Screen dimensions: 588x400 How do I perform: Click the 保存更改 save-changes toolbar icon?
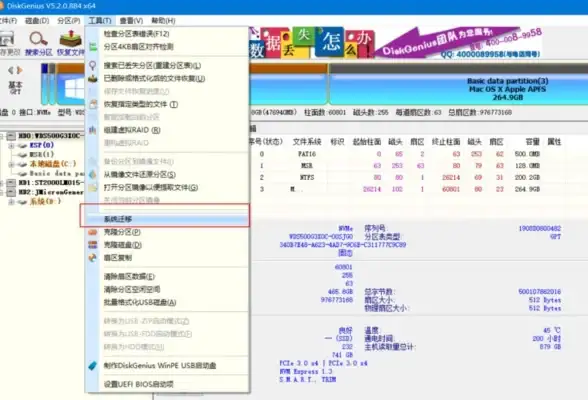point(7,39)
